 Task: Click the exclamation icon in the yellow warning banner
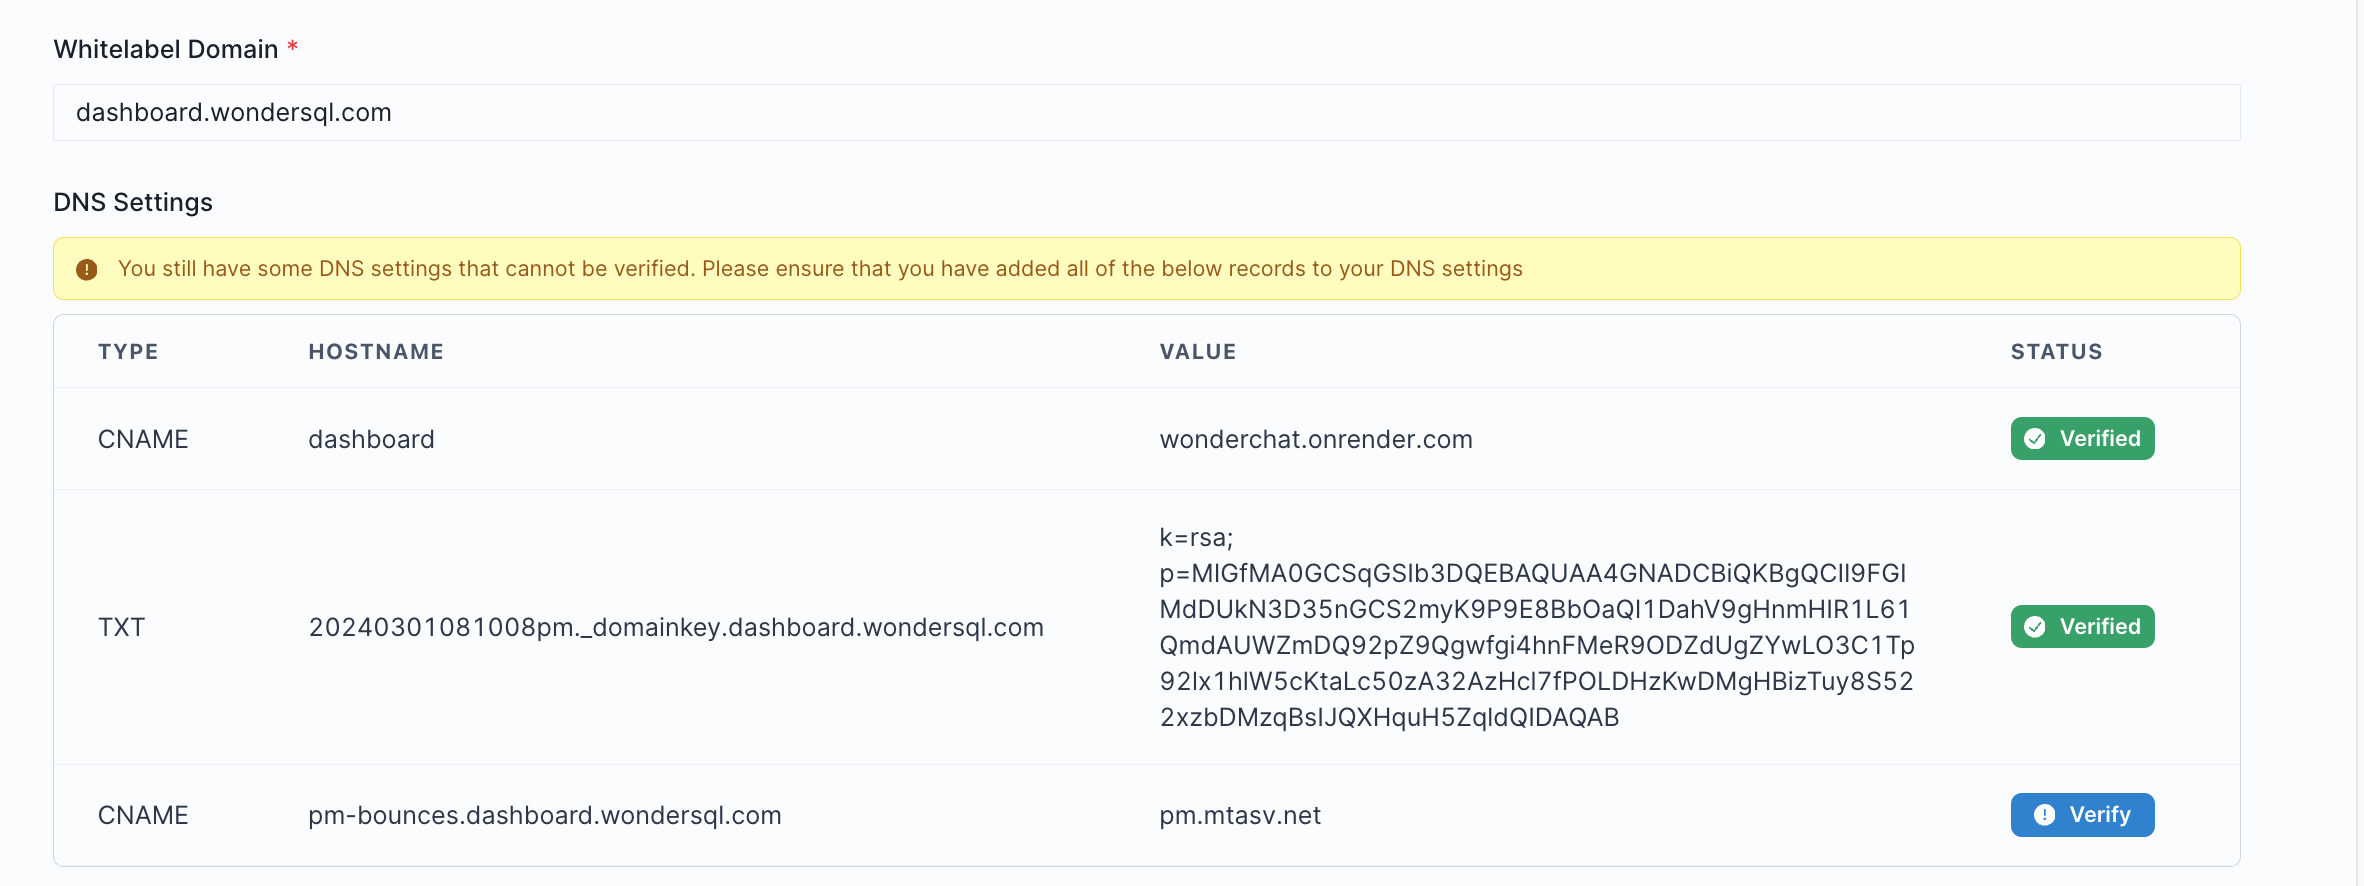pyautogui.click(x=87, y=269)
